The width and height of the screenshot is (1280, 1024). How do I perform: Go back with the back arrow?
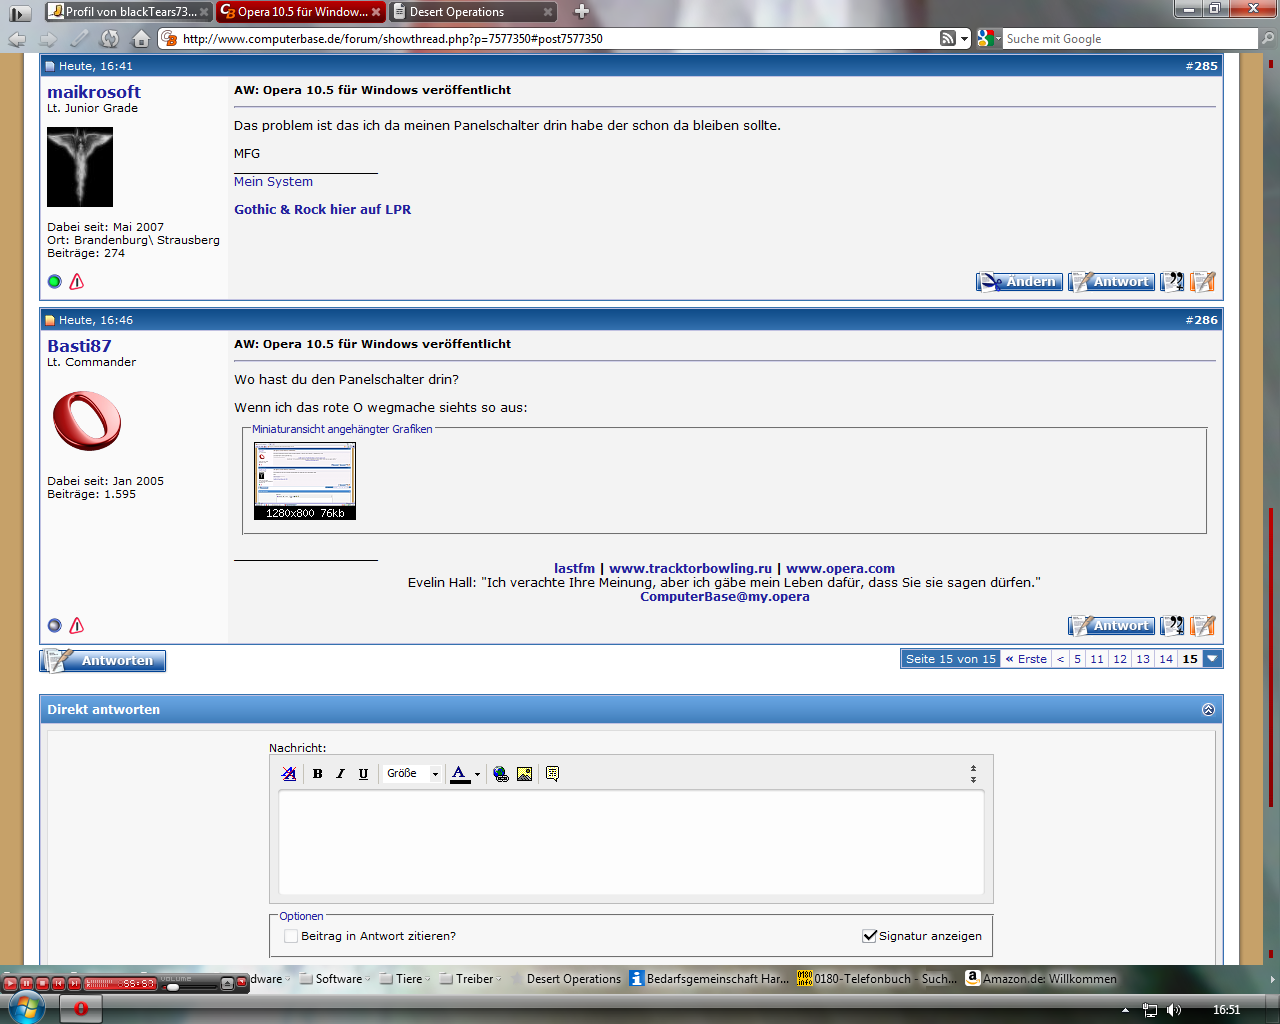pyautogui.click(x=17, y=39)
